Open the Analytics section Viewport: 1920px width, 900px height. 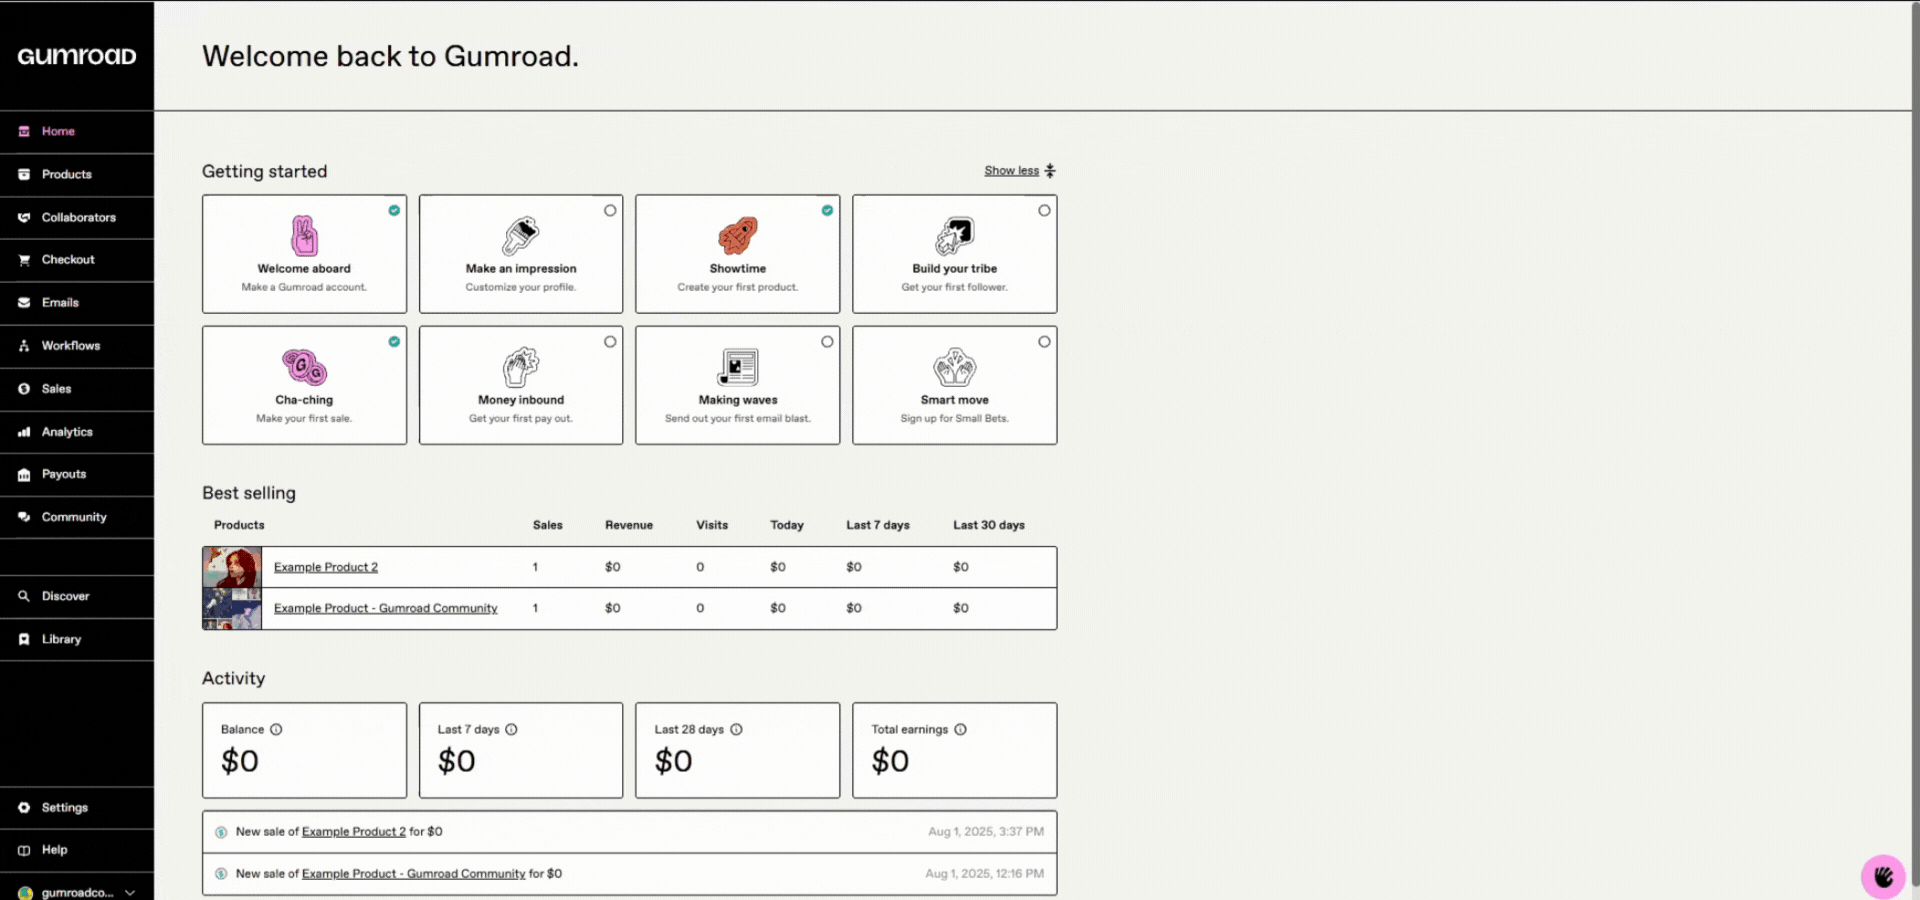[77, 432]
